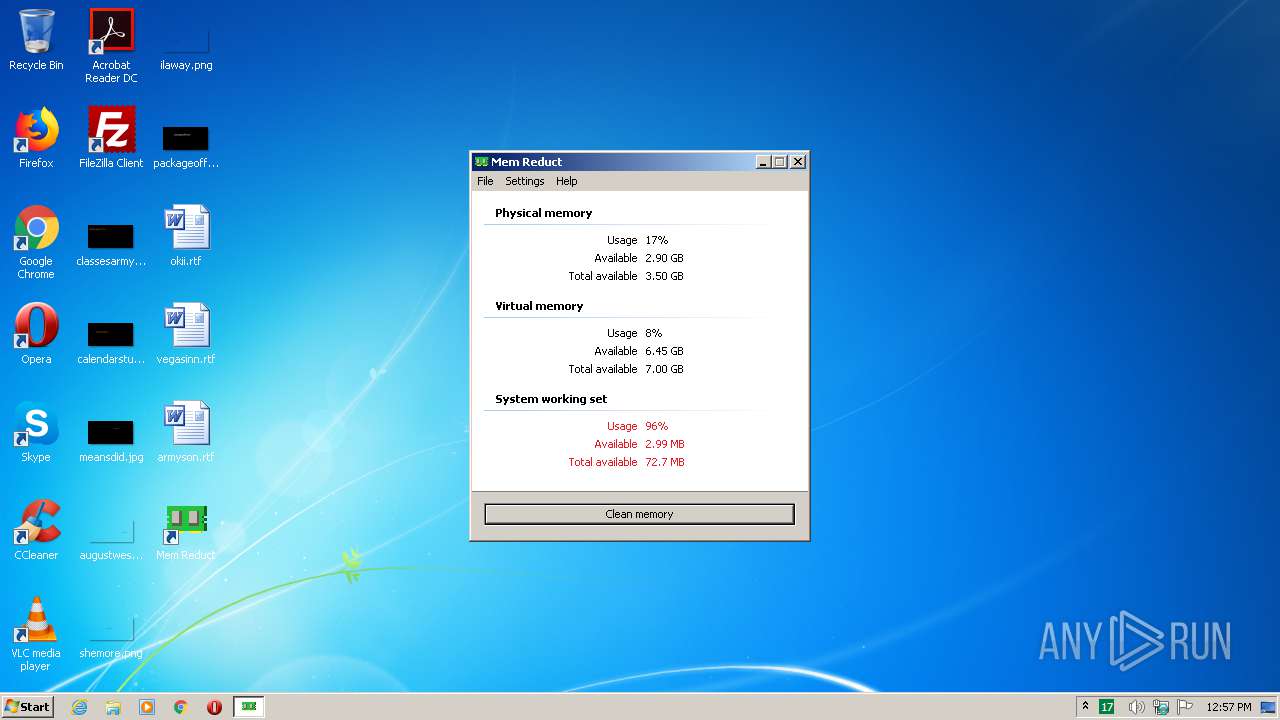Open Firefox desktop shortcut
The width and height of the screenshot is (1280, 720).
[36, 138]
